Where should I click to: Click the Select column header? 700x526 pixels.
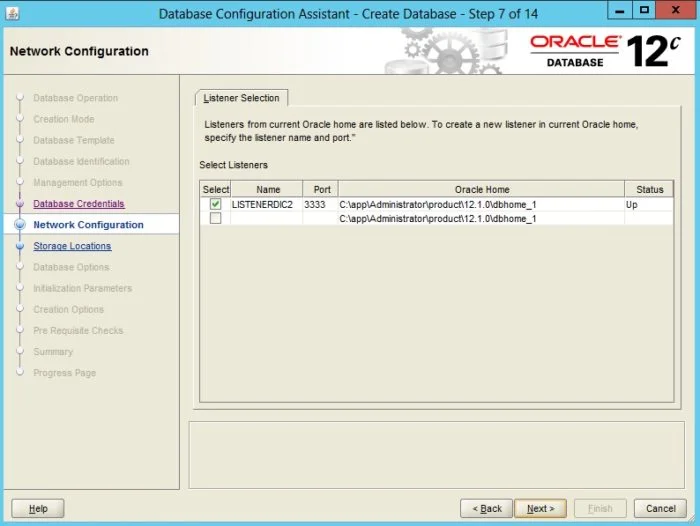coord(216,189)
